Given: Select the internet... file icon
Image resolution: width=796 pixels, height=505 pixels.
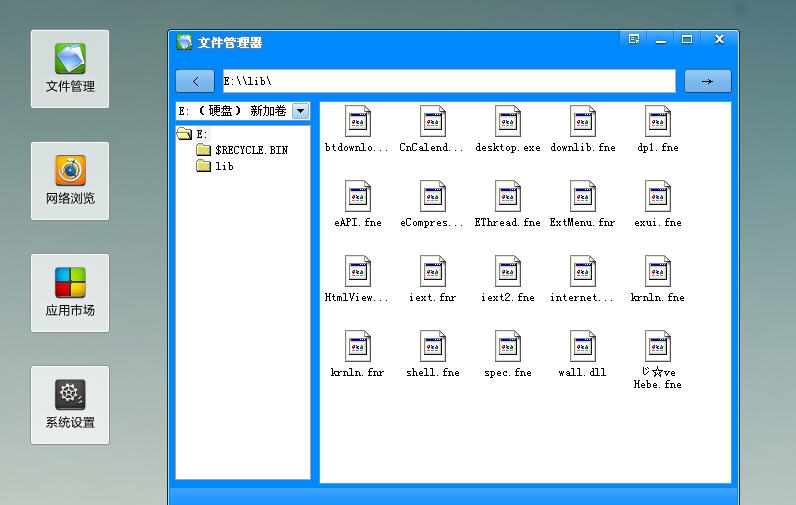Looking at the screenshot, I should [583, 271].
